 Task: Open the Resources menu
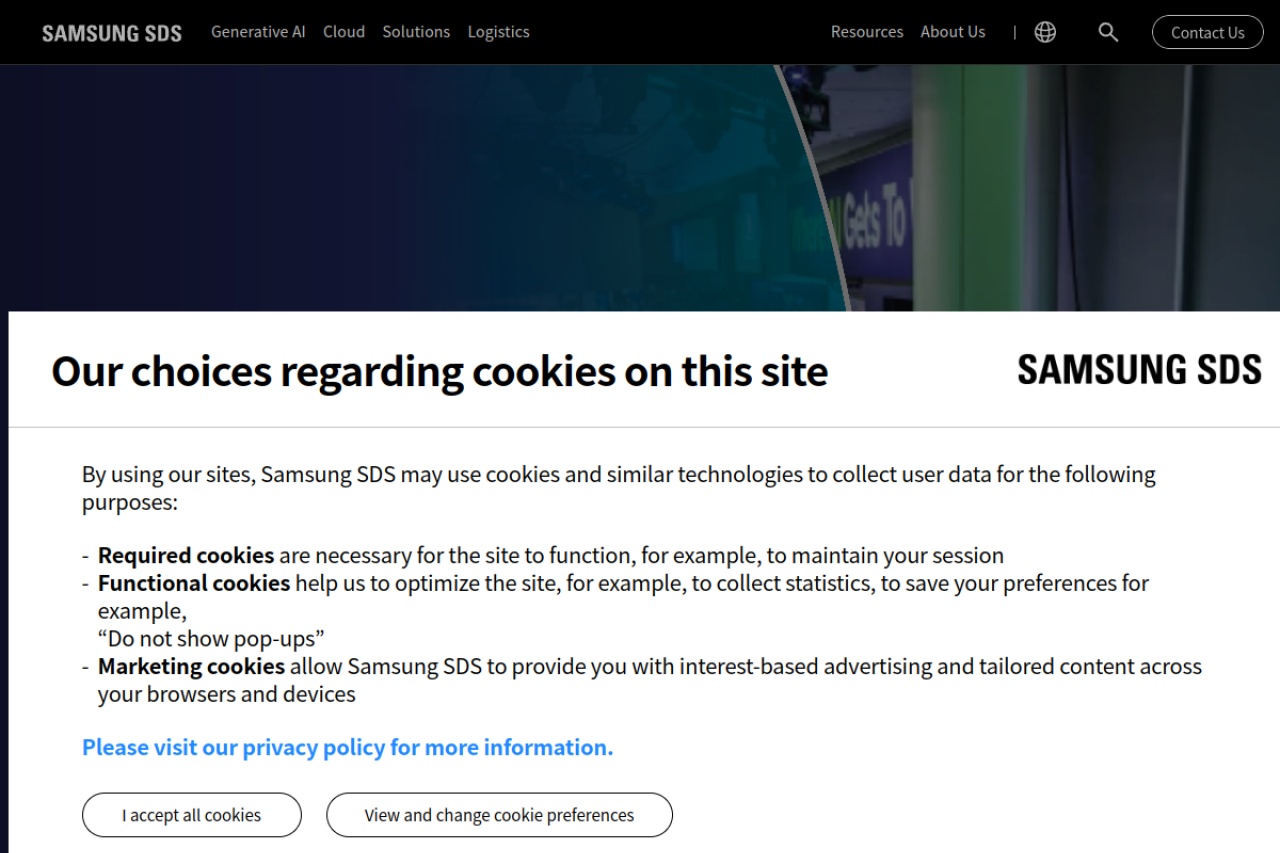(867, 32)
